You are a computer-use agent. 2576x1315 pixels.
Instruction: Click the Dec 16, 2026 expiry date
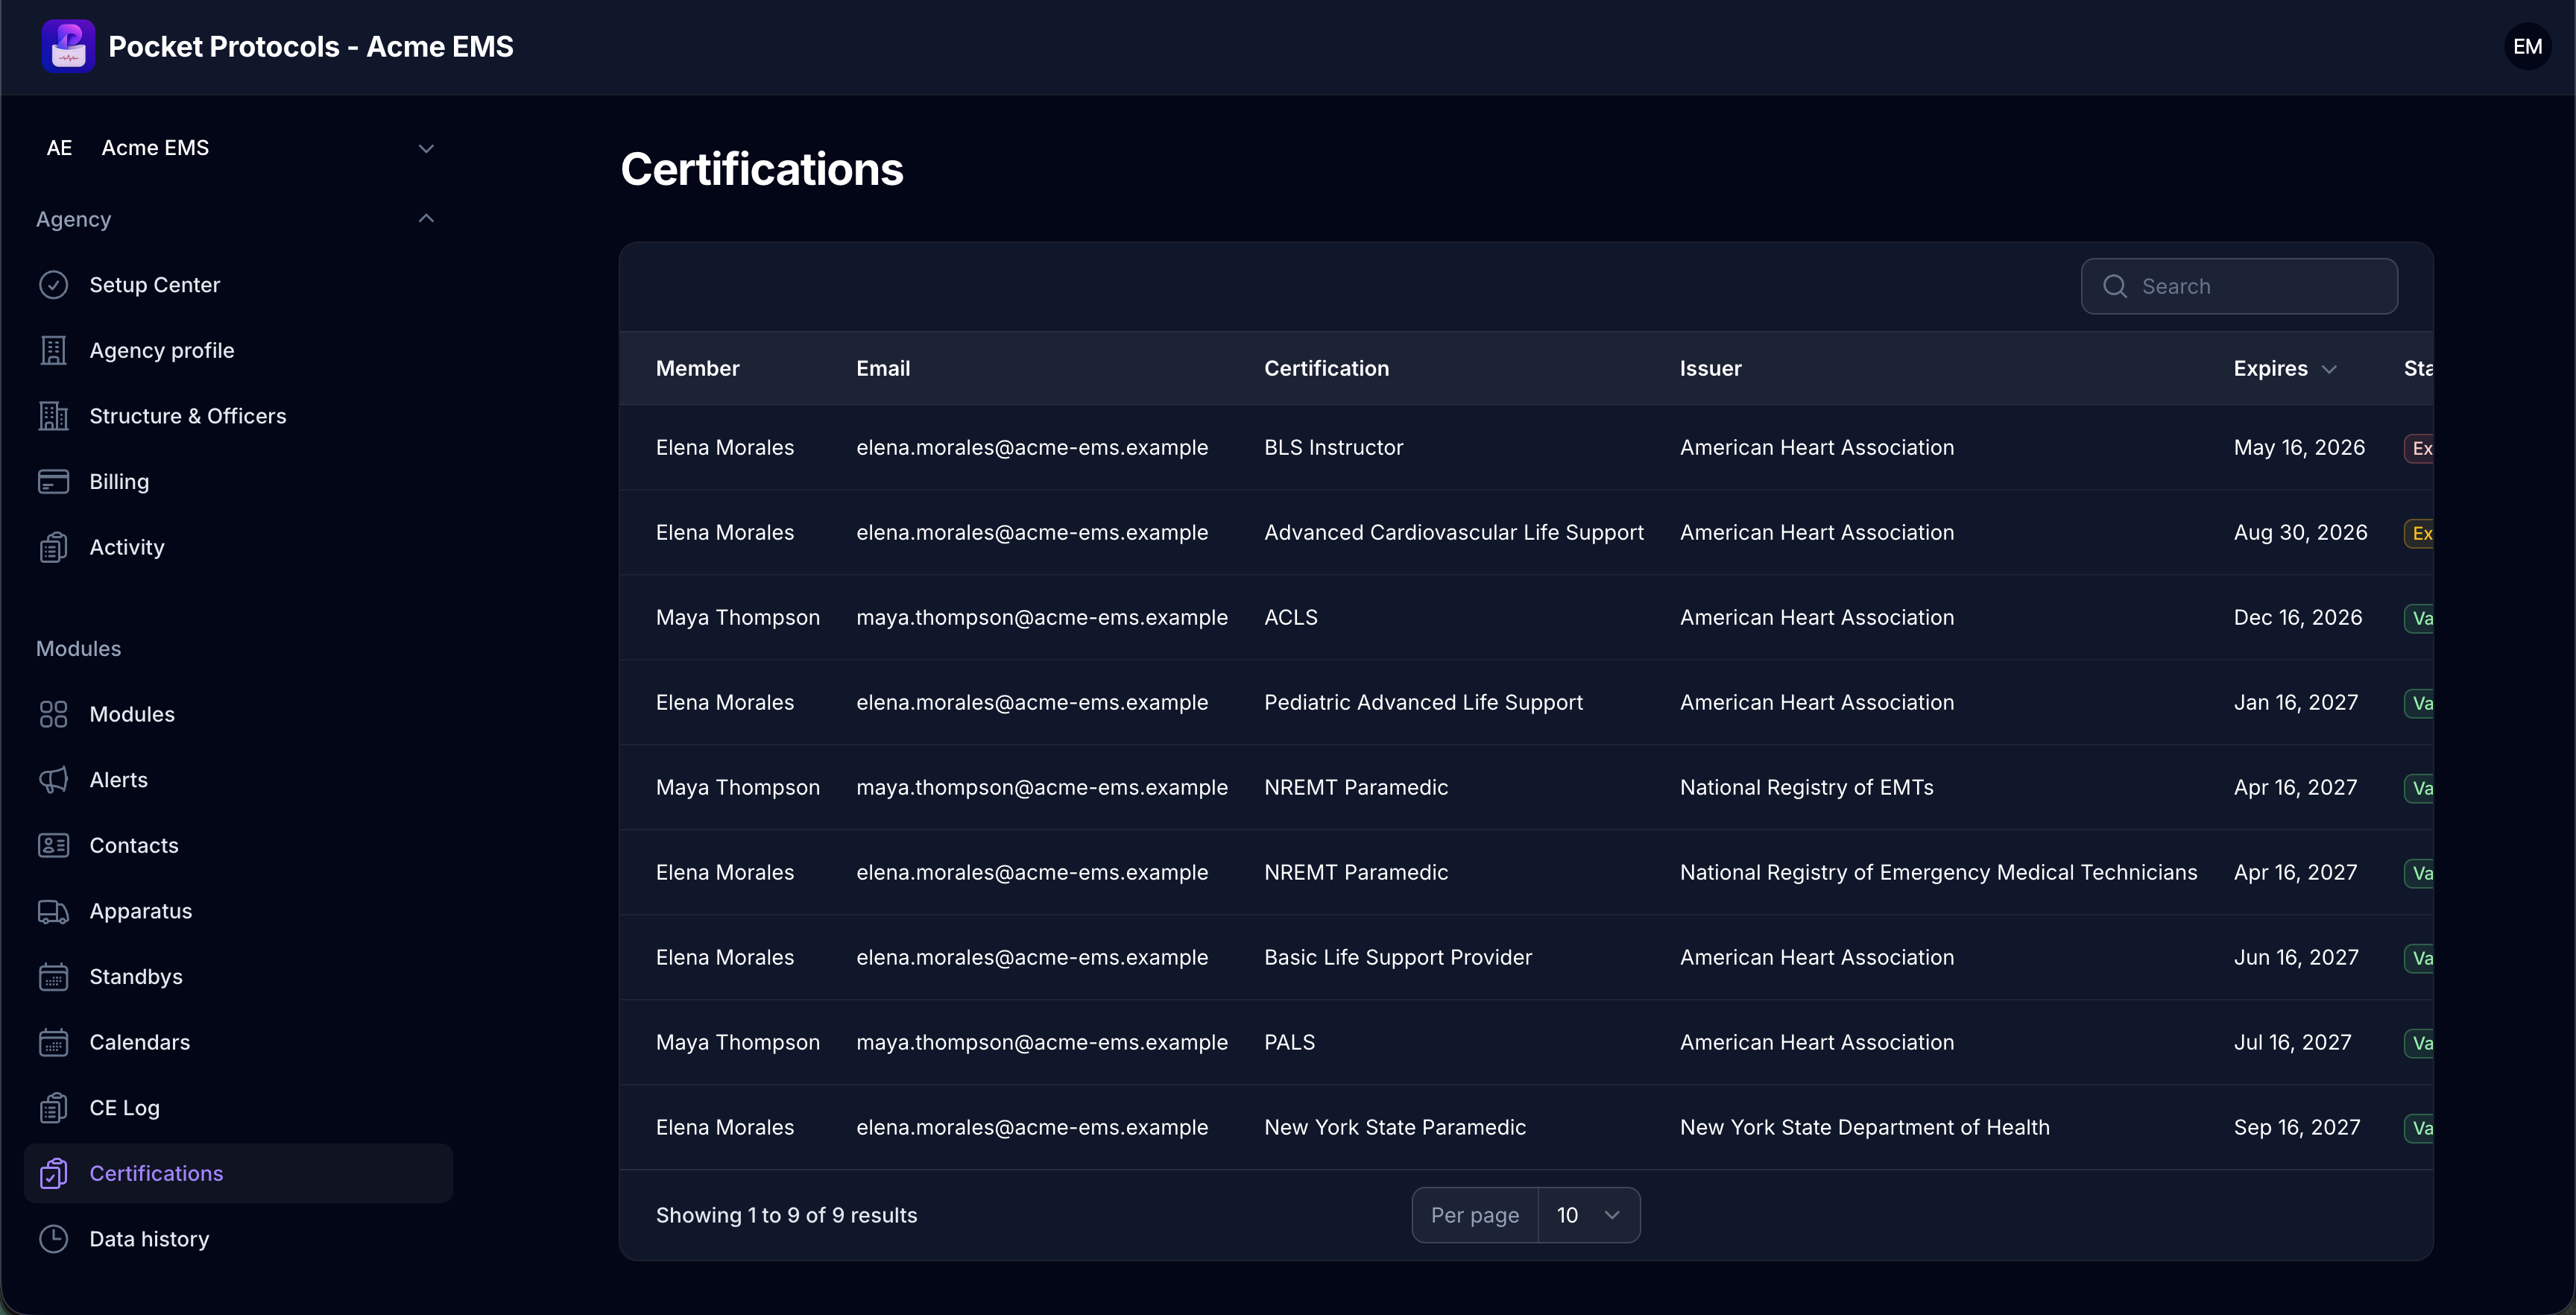pyautogui.click(x=2298, y=618)
